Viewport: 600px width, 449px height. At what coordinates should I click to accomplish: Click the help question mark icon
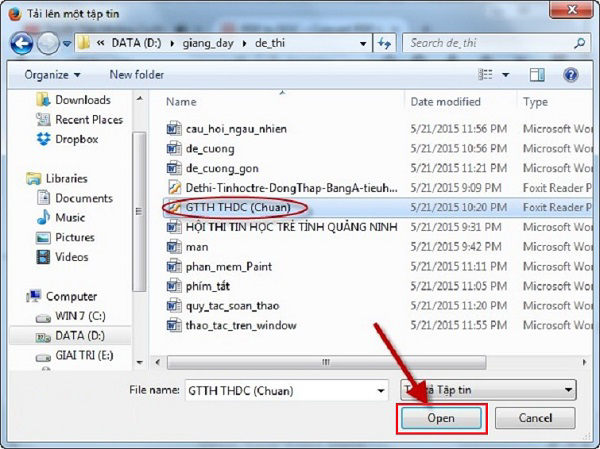(570, 75)
